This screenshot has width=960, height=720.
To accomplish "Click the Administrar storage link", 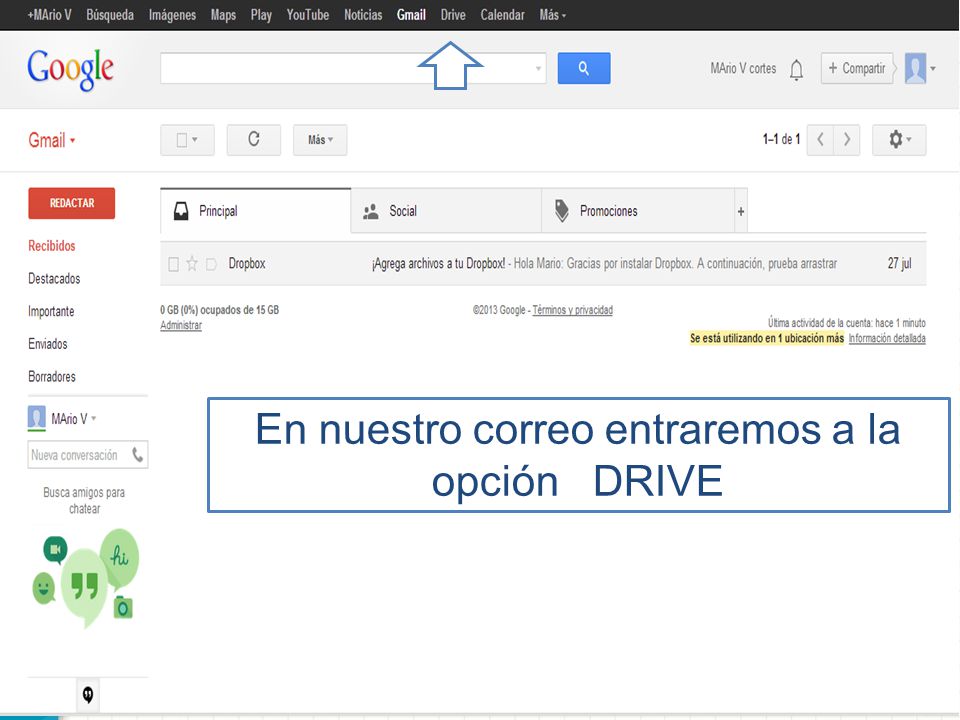I will (x=181, y=325).
